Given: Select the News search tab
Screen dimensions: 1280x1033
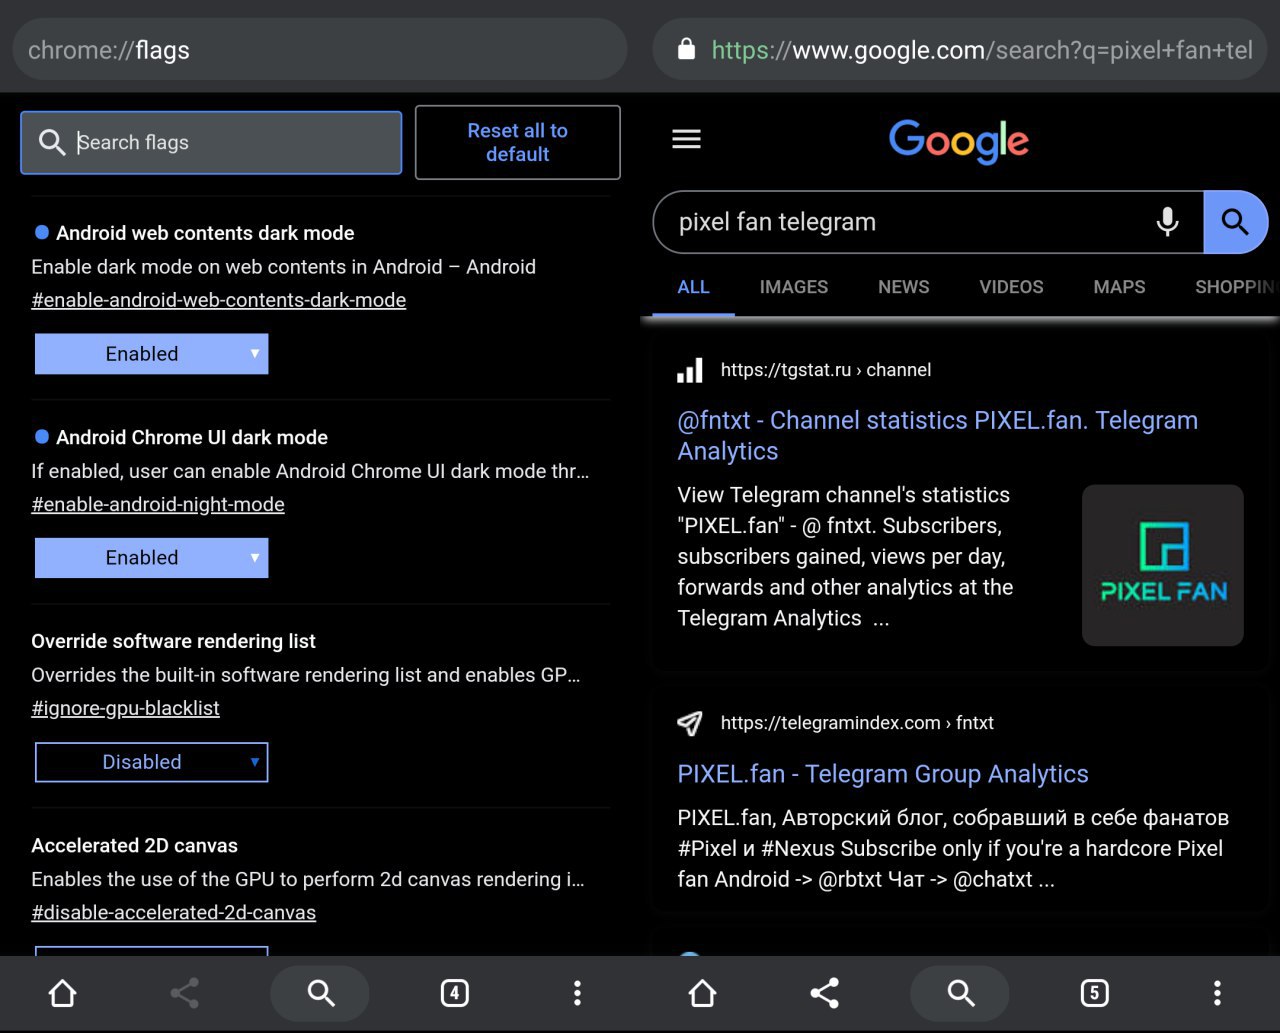Looking at the screenshot, I should coord(903,287).
